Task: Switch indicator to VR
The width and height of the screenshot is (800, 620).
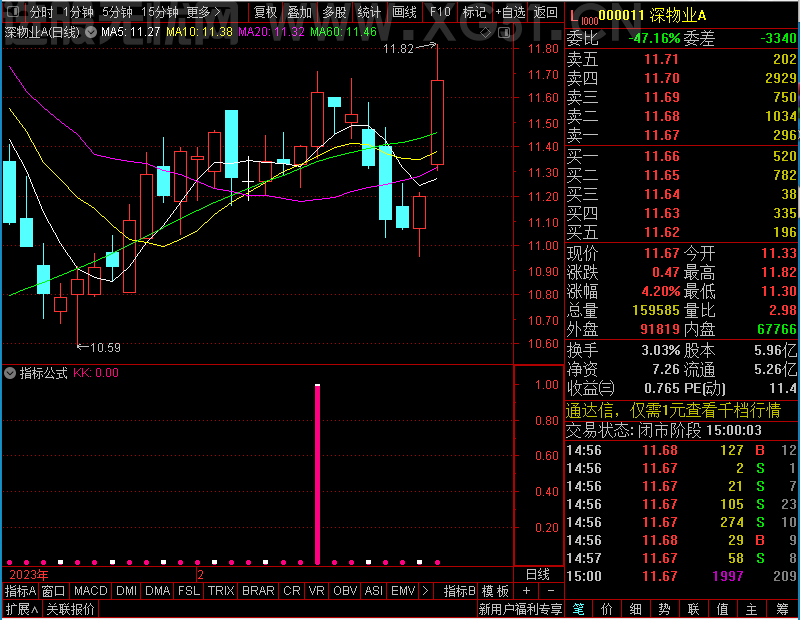Action: [x=316, y=591]
